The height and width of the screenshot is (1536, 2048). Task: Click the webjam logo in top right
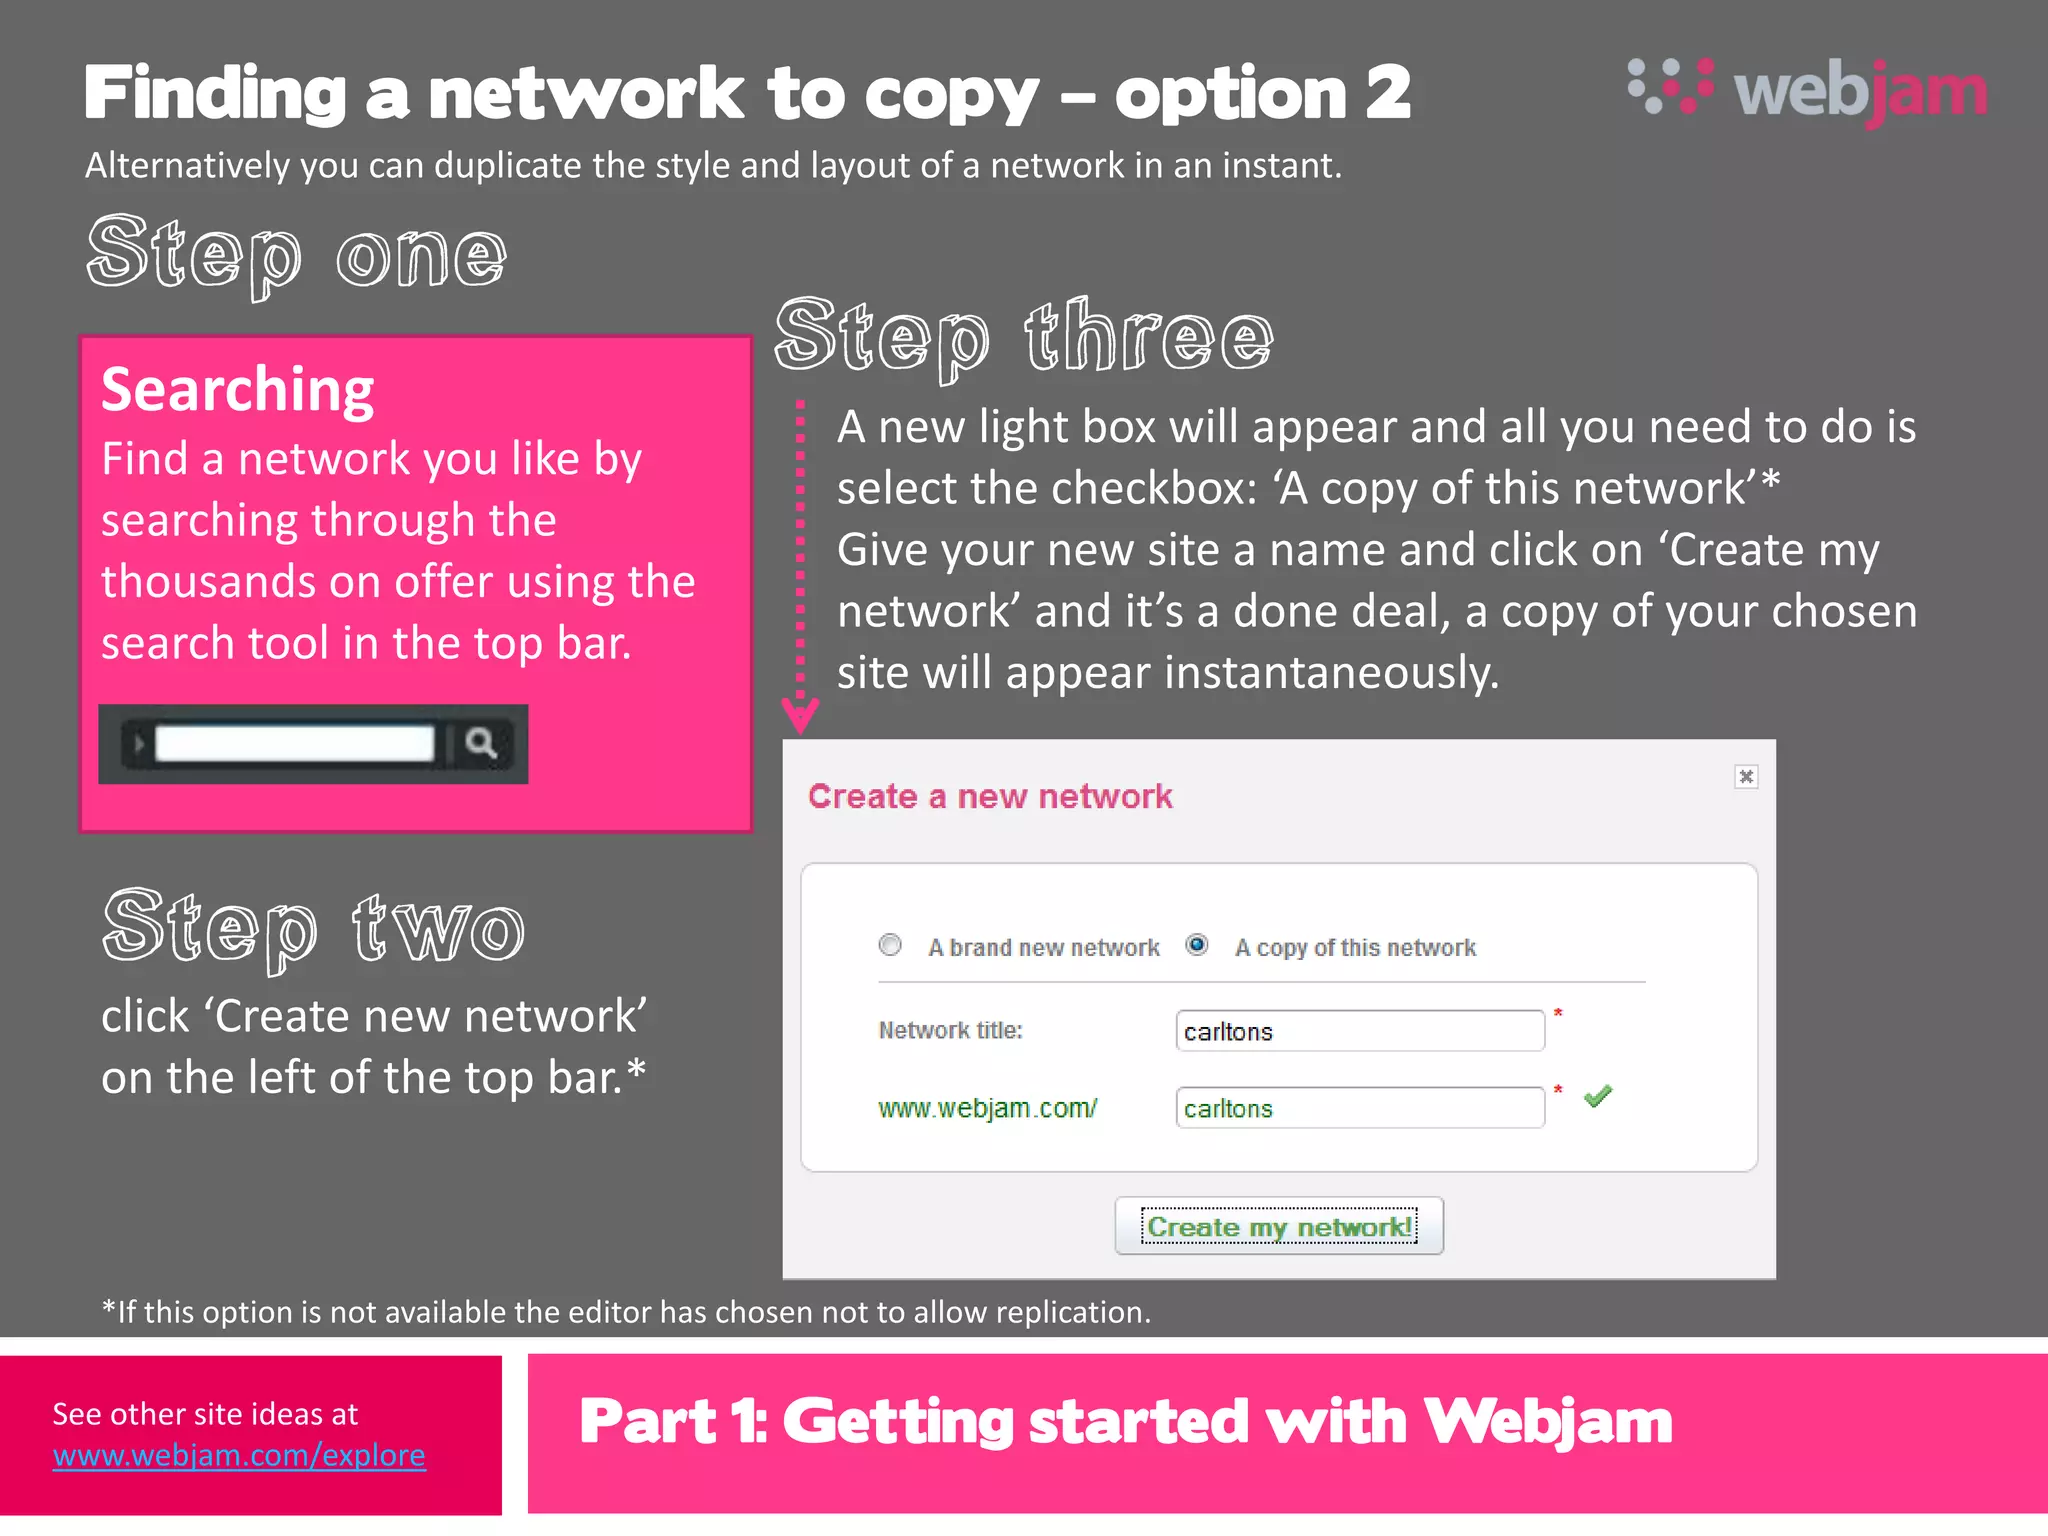point(1808,92)
